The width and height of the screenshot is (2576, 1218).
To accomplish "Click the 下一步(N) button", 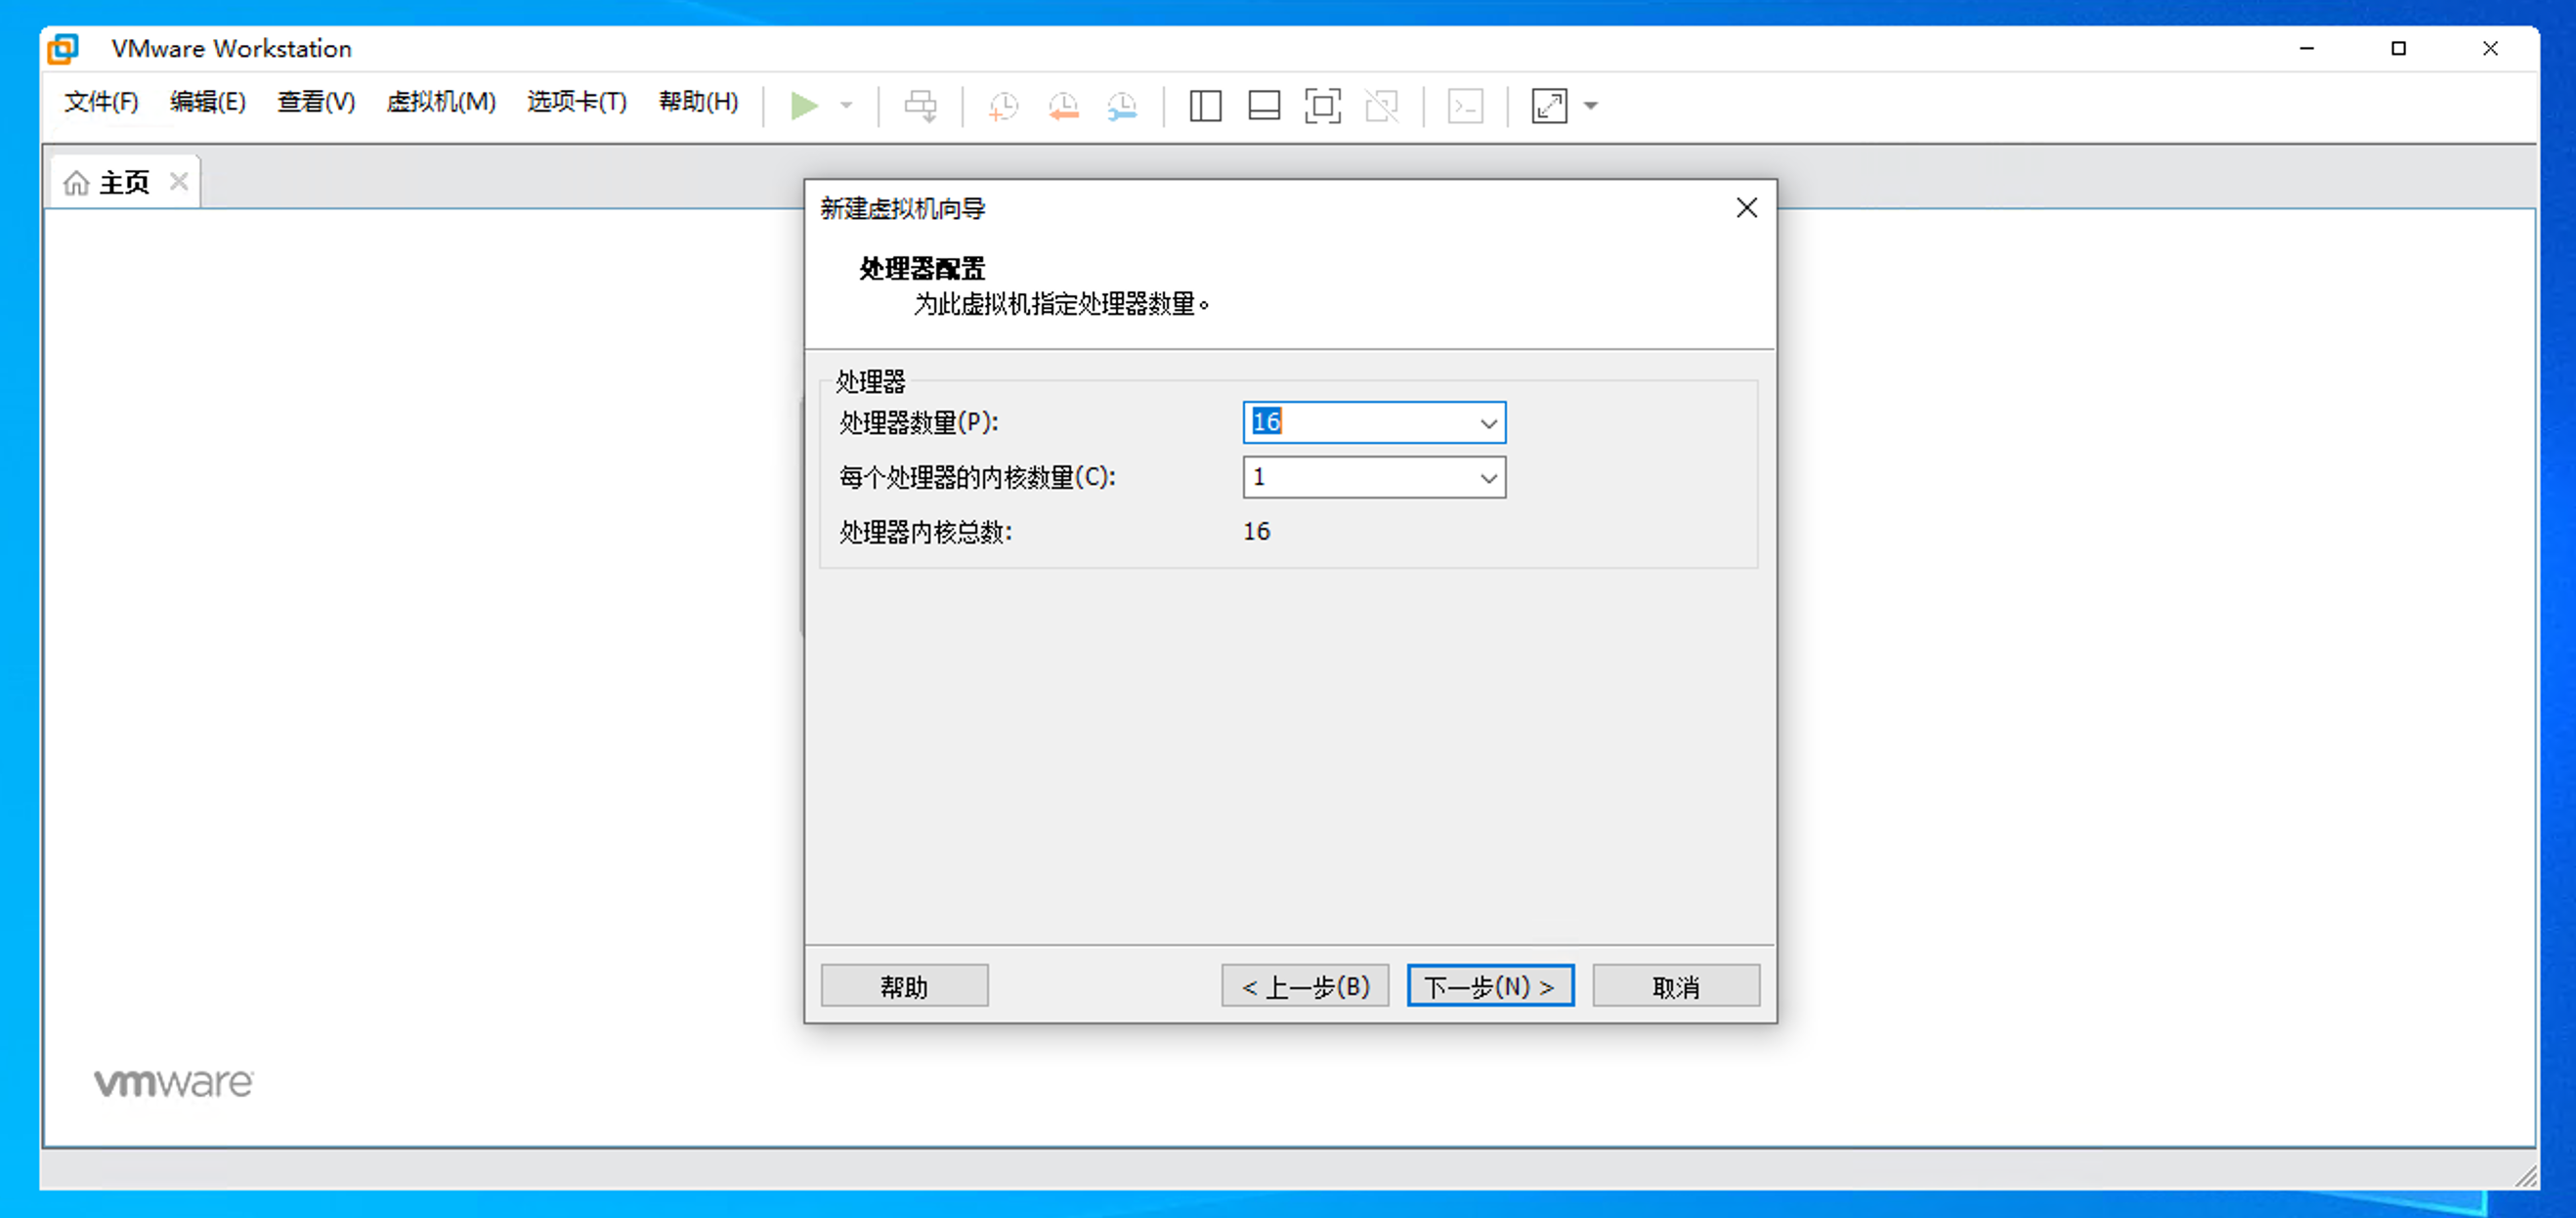I will 1489,985.
